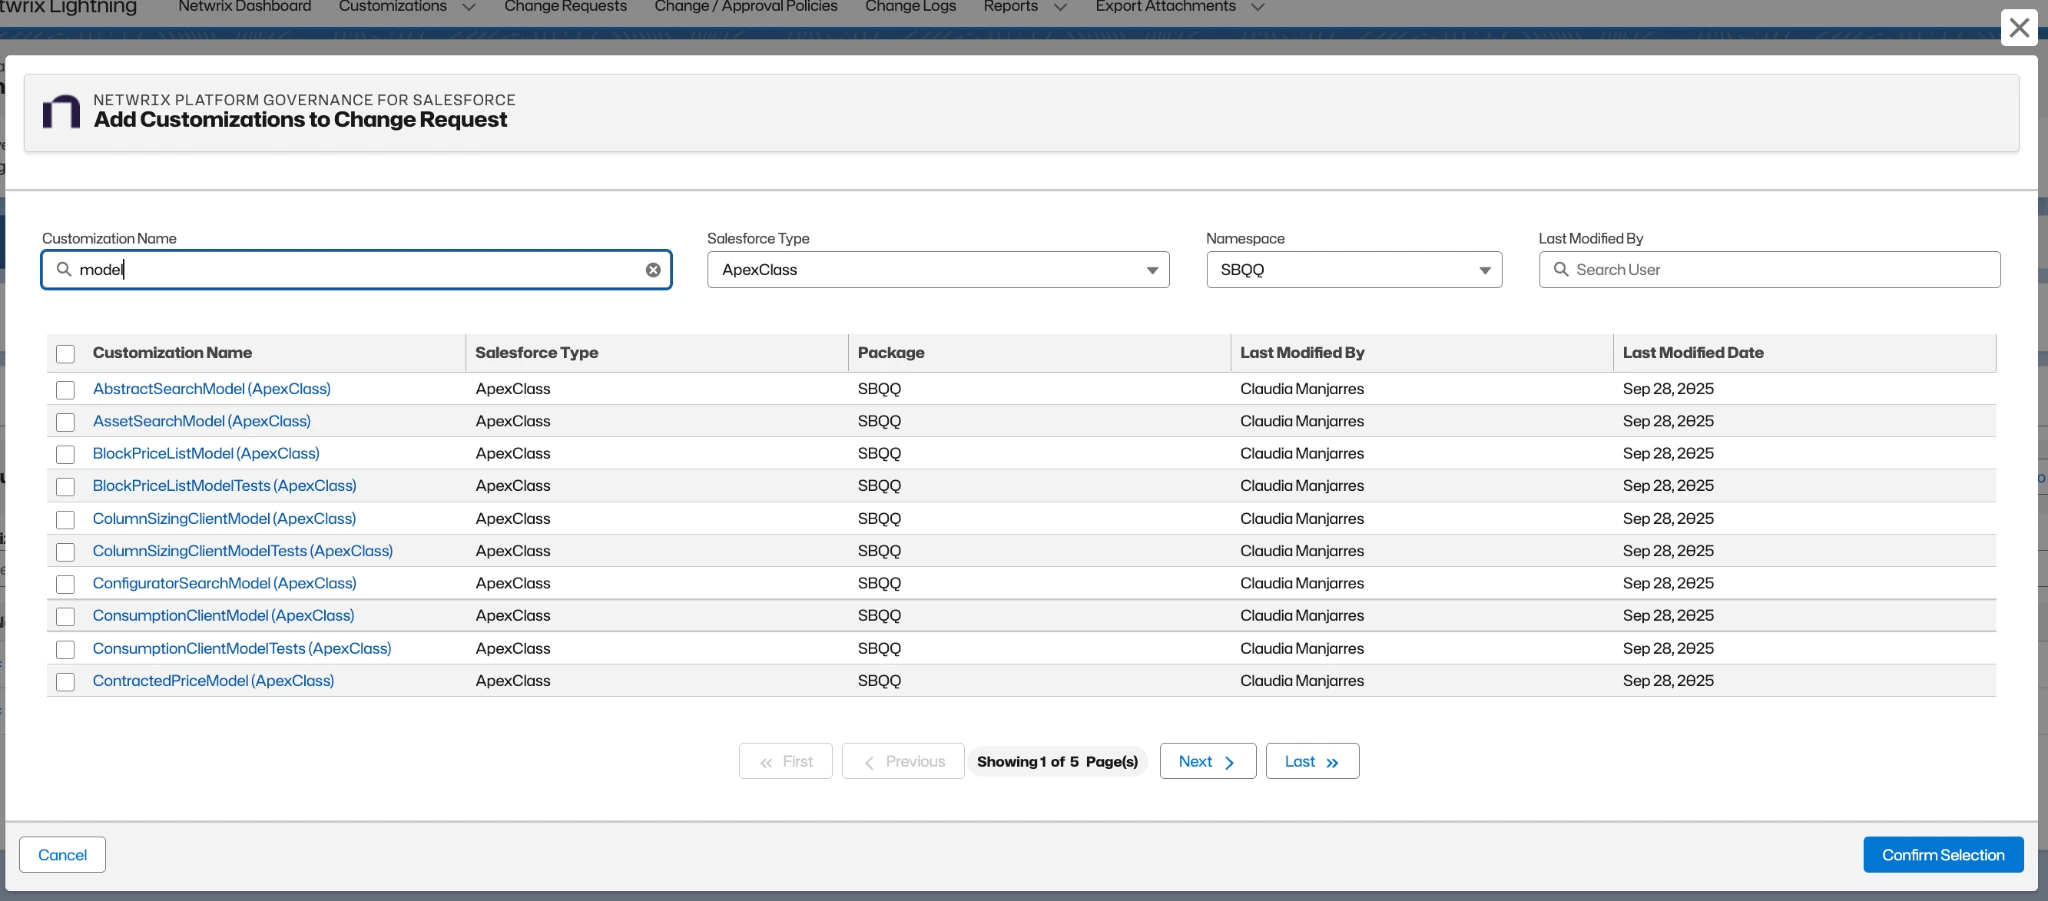Click the Previous page chevron icon

coord(872,761)
